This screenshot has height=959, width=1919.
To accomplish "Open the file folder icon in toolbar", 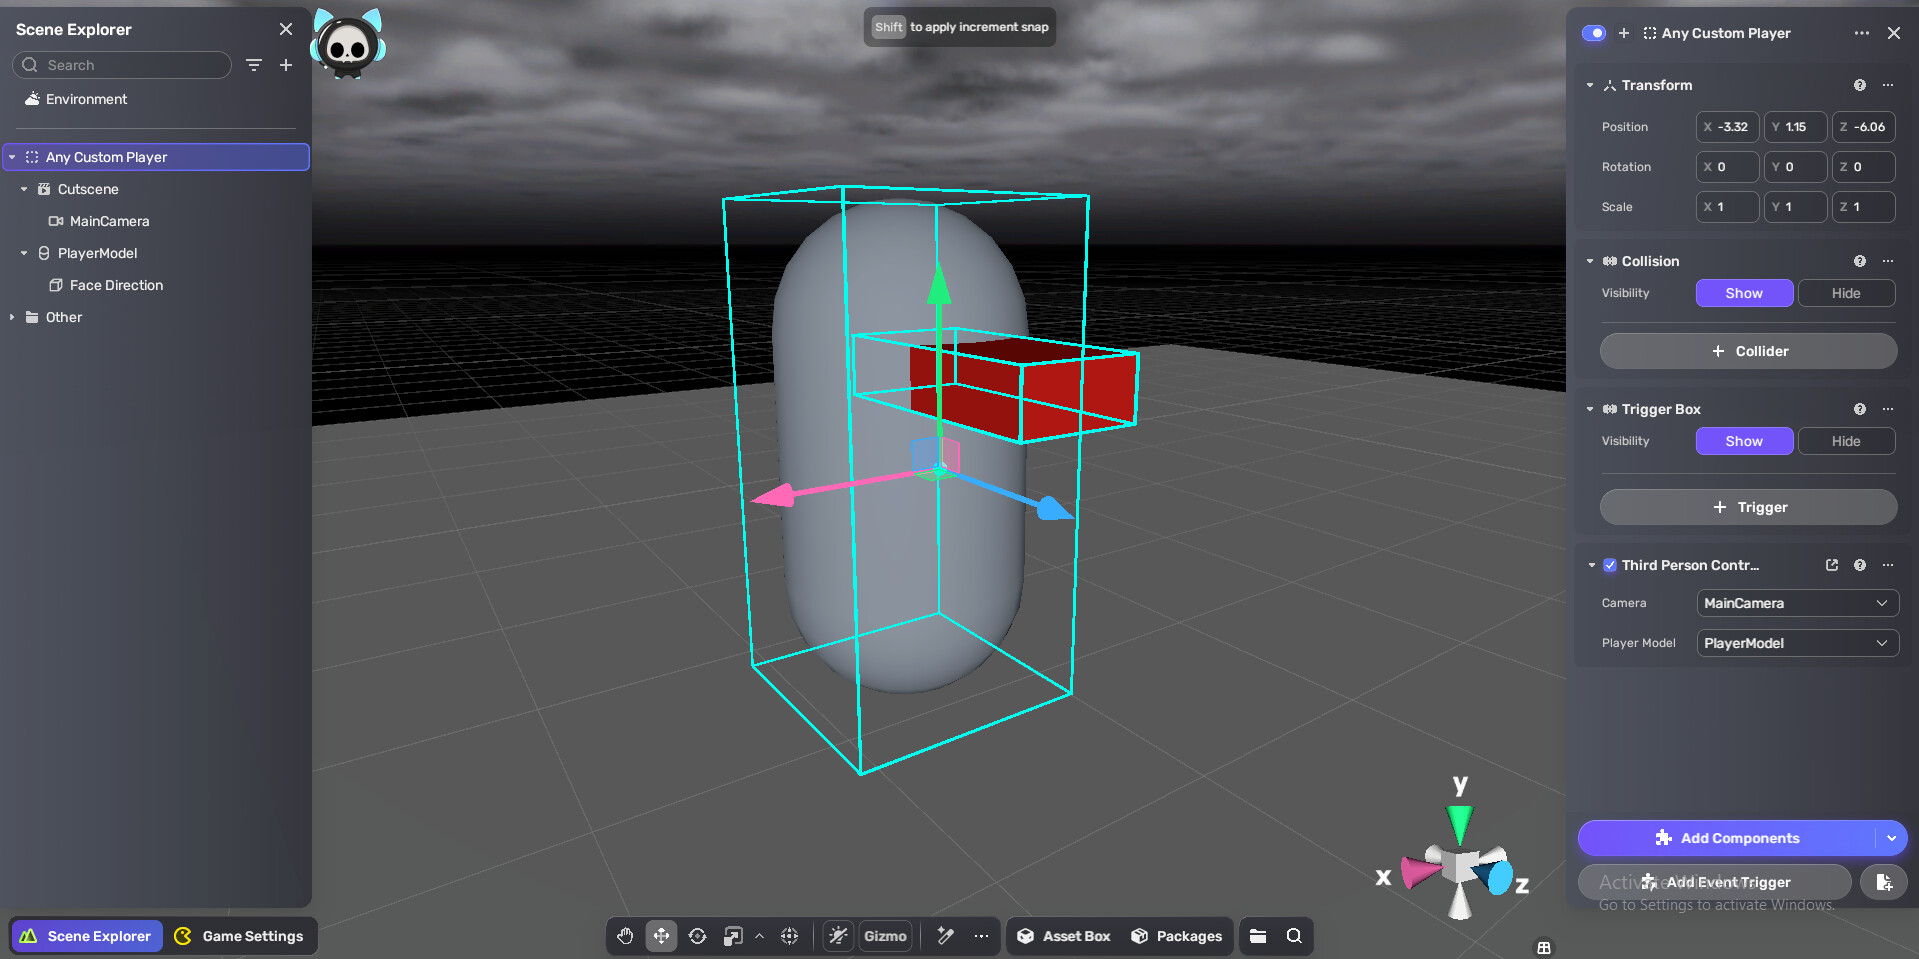I will pos(1258,936).
